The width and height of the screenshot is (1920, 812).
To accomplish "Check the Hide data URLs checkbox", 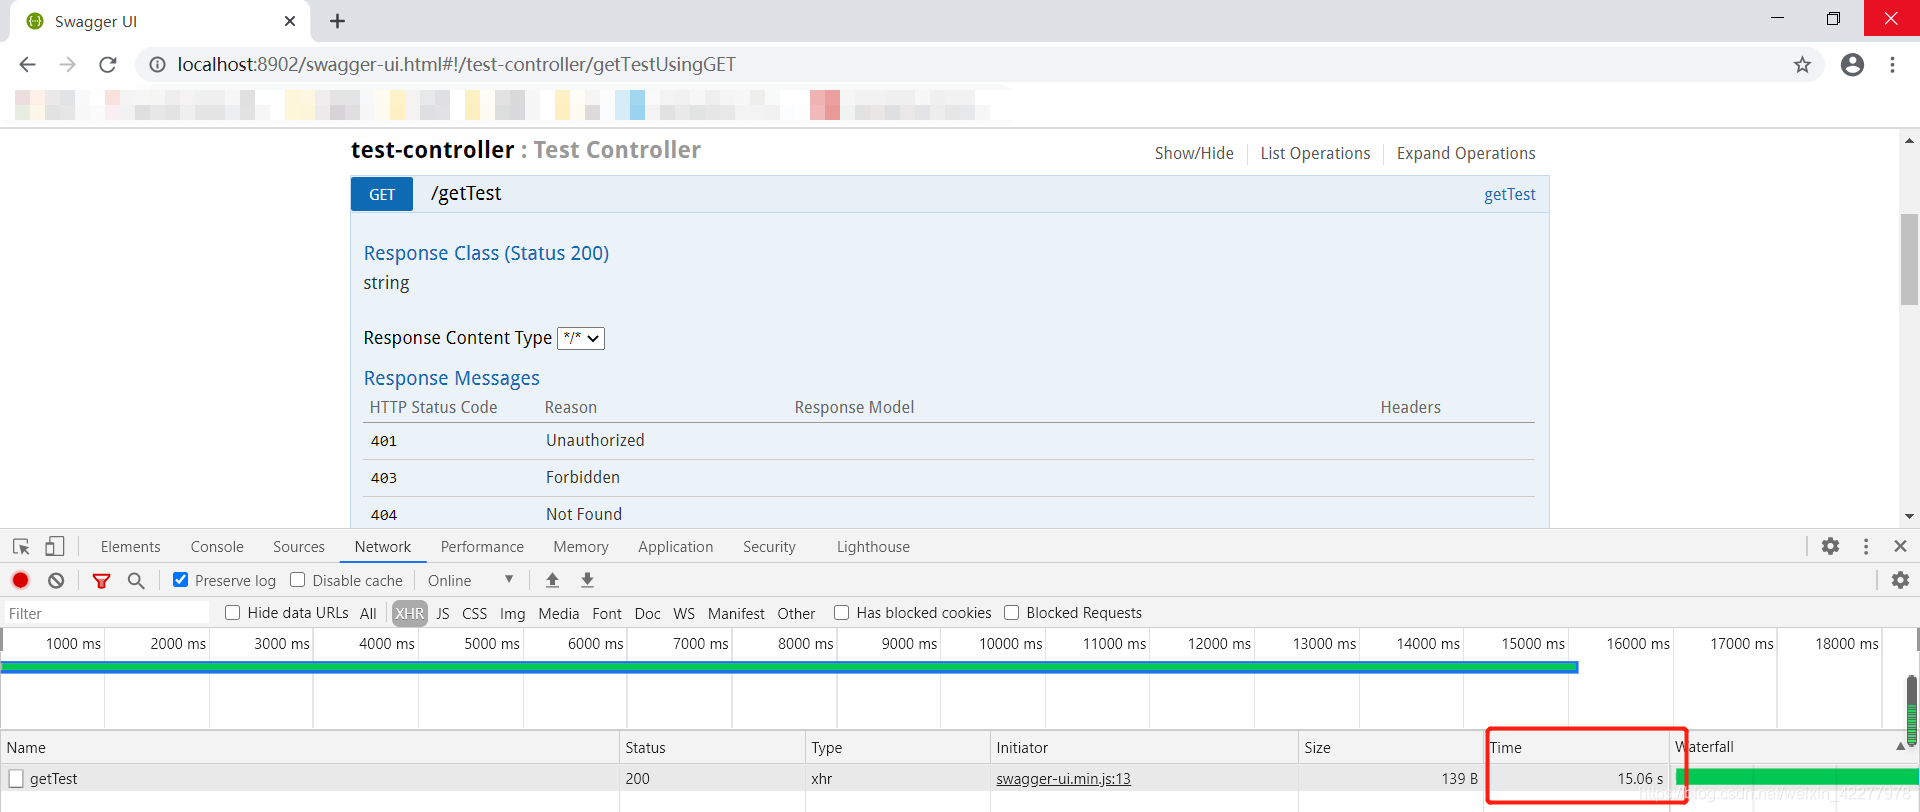I will pyautogui.click(x=232, y=613).
